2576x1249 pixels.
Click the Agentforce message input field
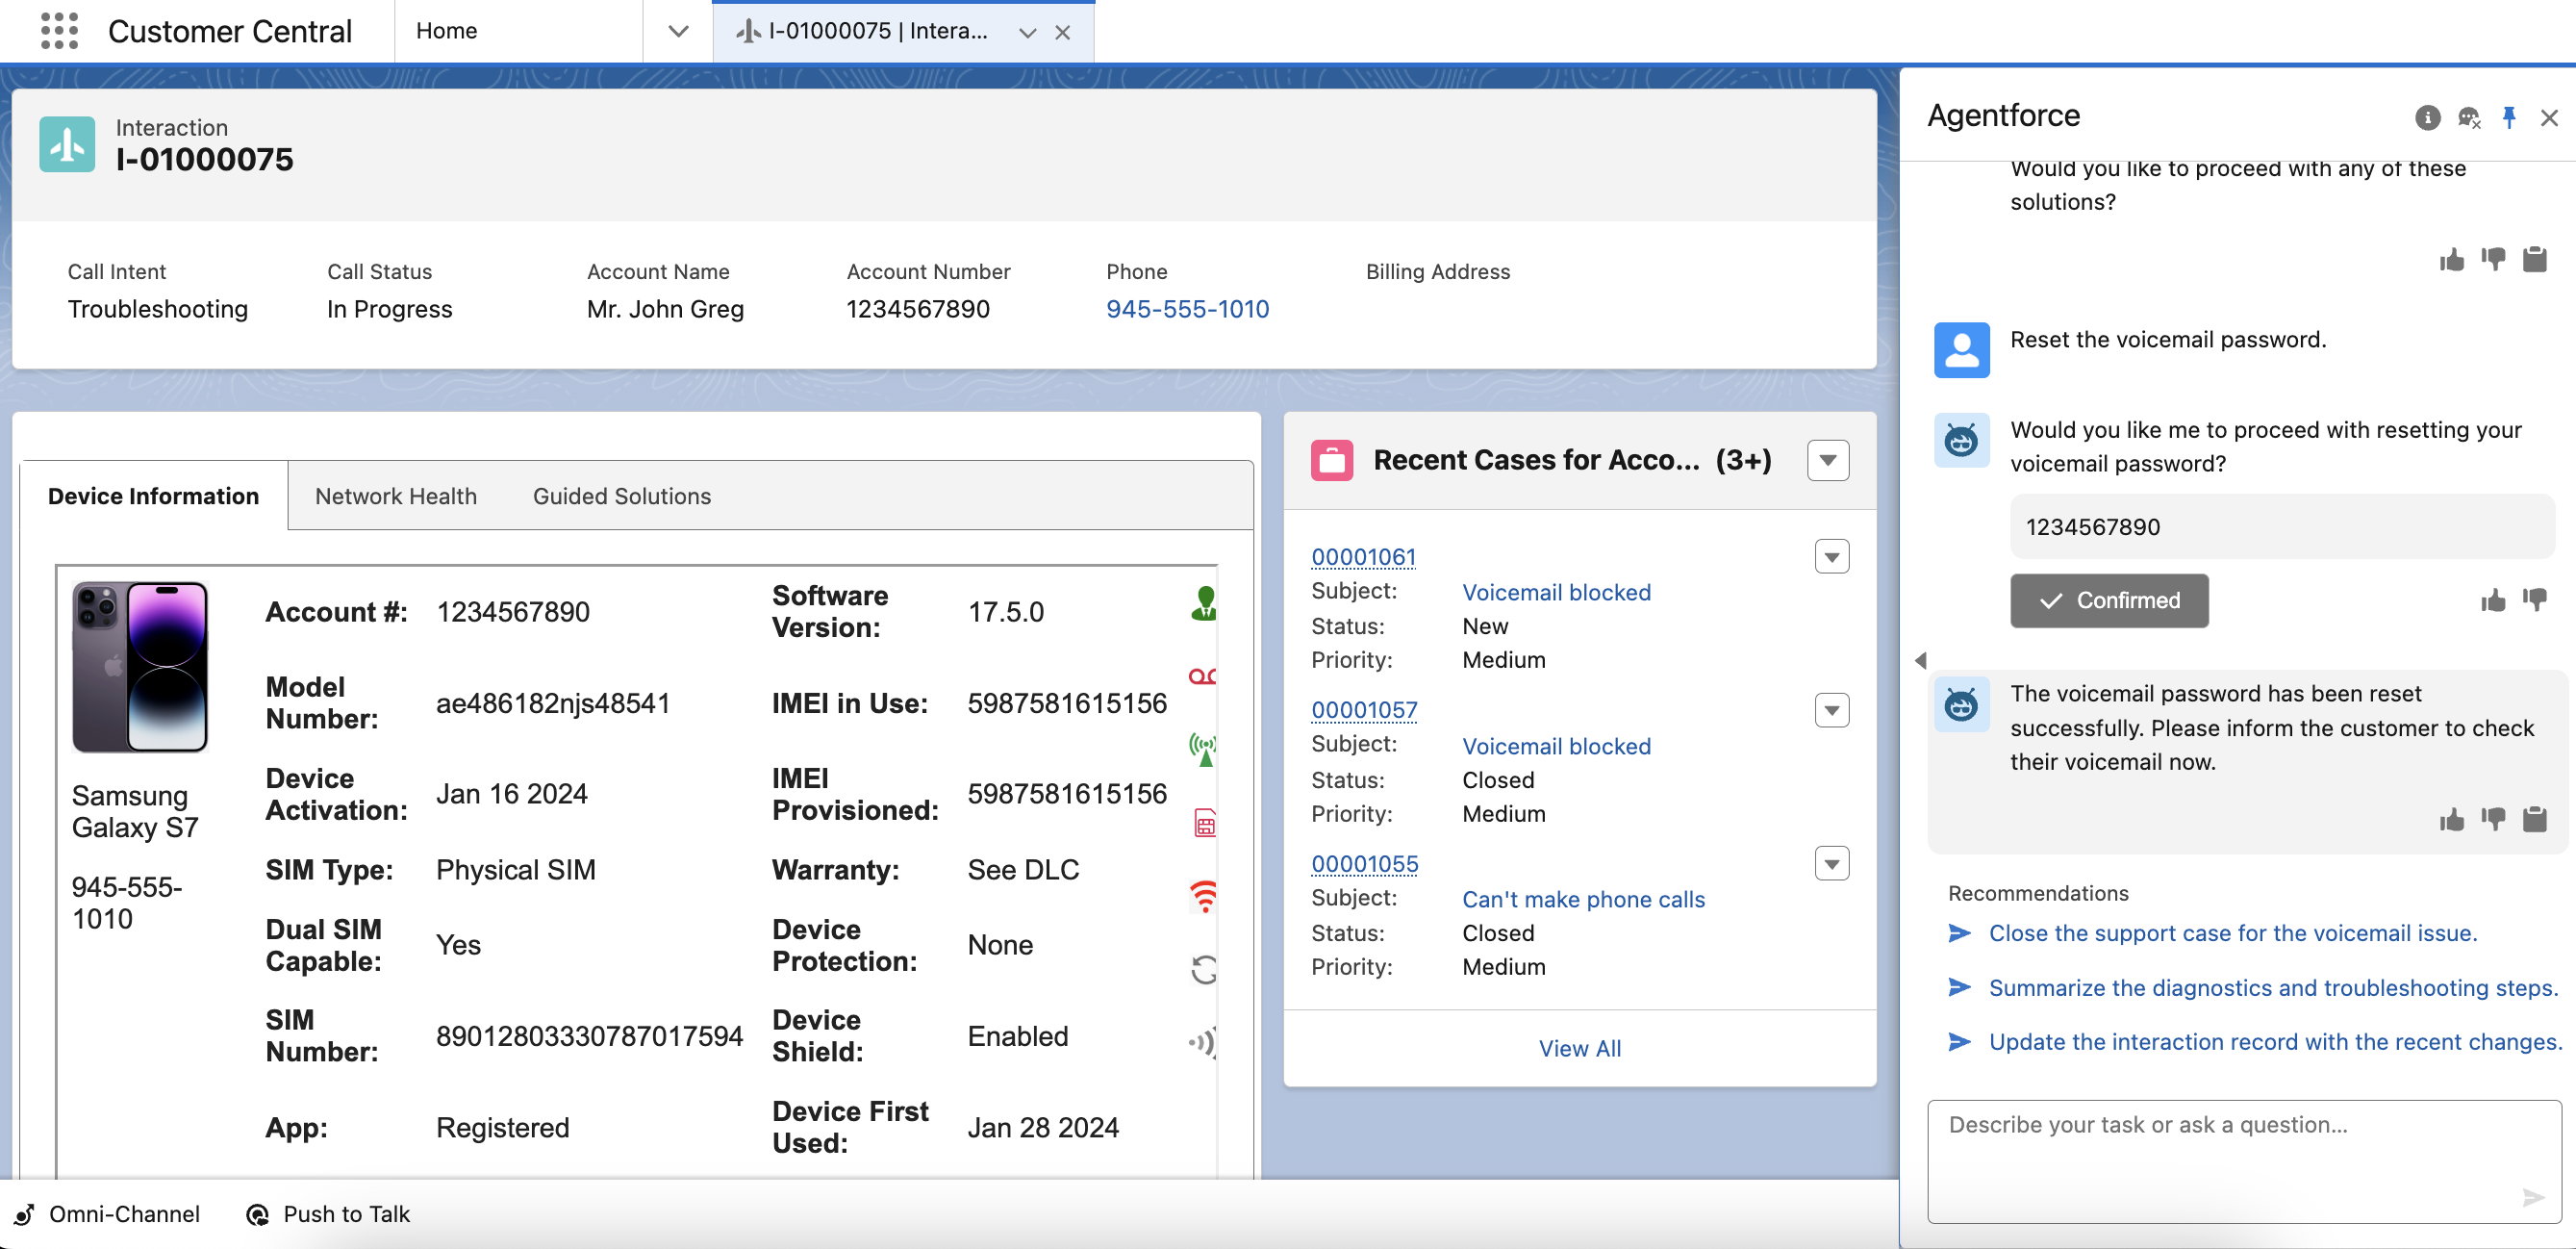(2230, 1150)
